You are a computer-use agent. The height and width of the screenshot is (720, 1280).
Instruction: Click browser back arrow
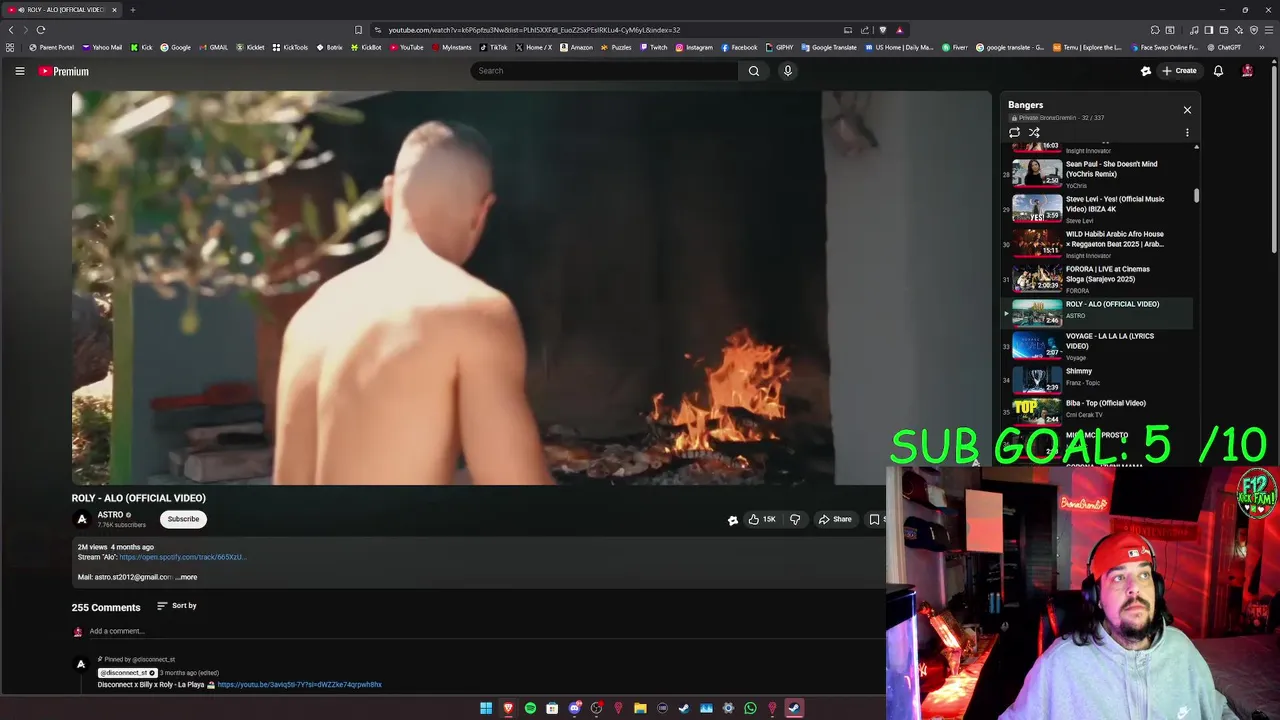(11, 30)
